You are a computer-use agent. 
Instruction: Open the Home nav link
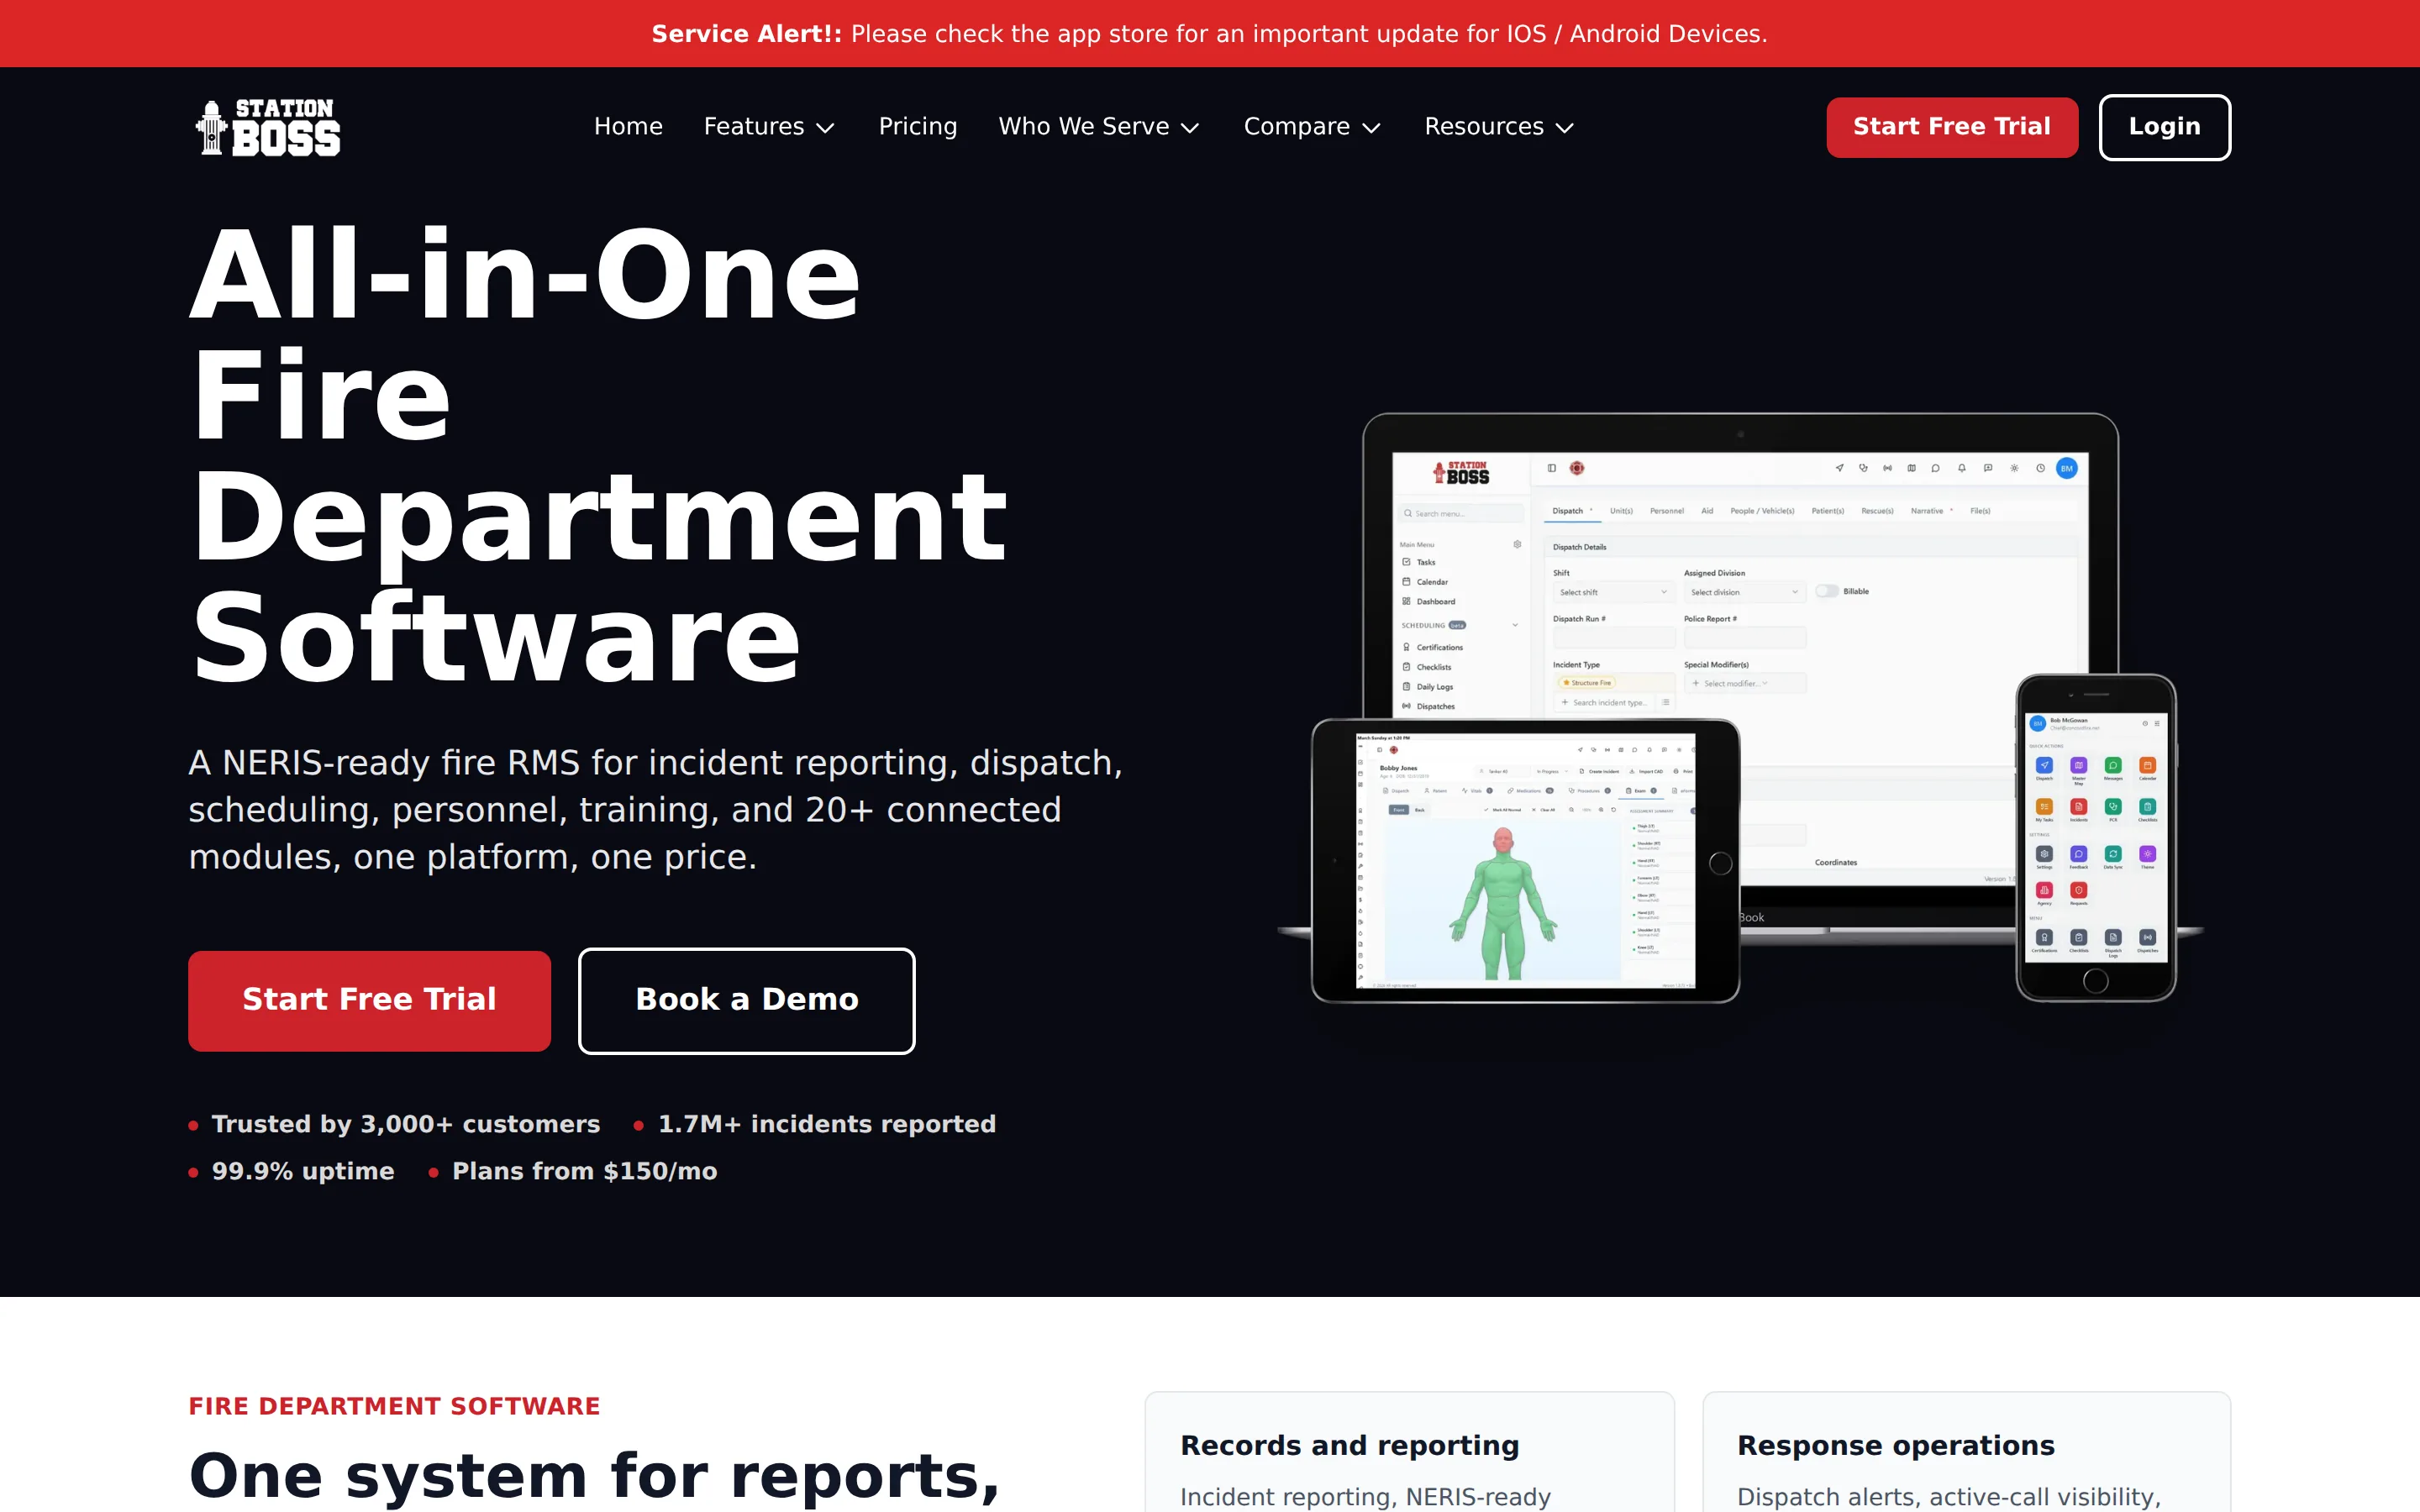[628, 127]
